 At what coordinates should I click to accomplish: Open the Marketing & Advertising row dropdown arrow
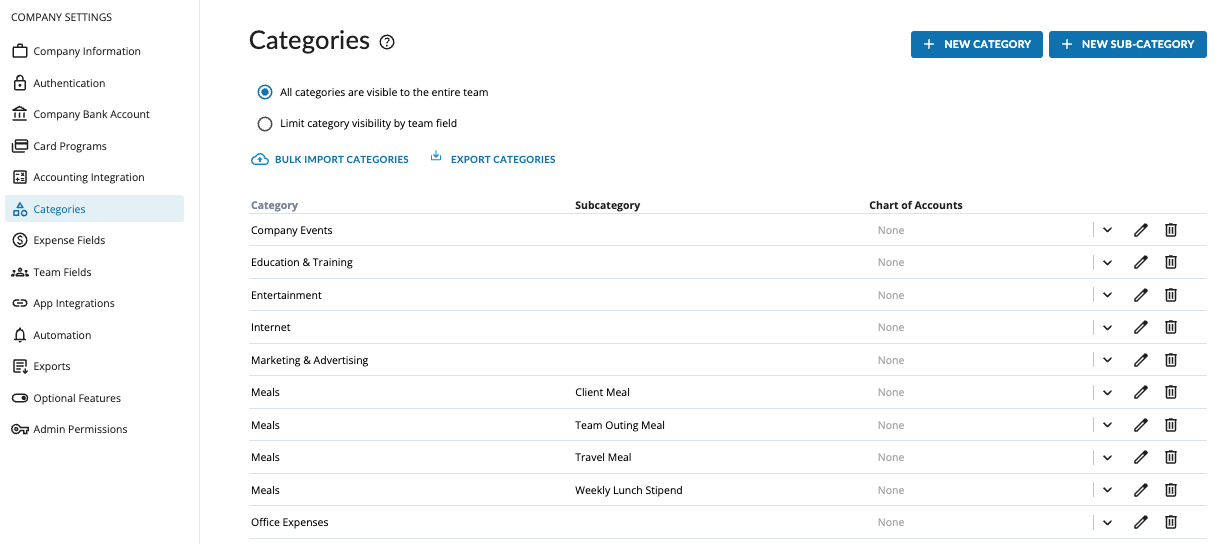tap(1107, 360)
